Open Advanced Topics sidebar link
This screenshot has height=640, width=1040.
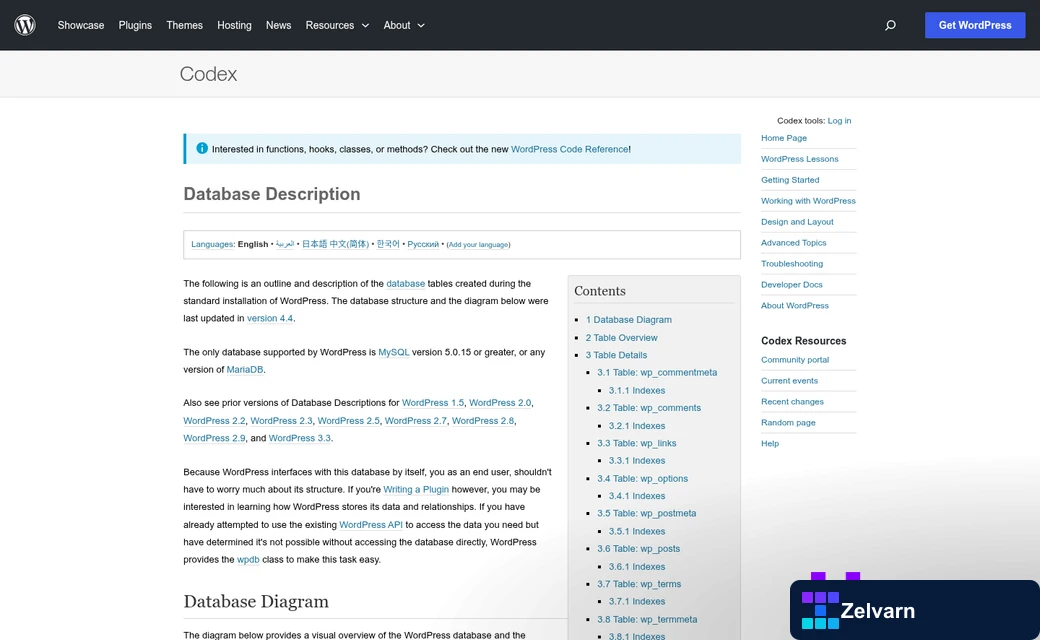point(794,243)
